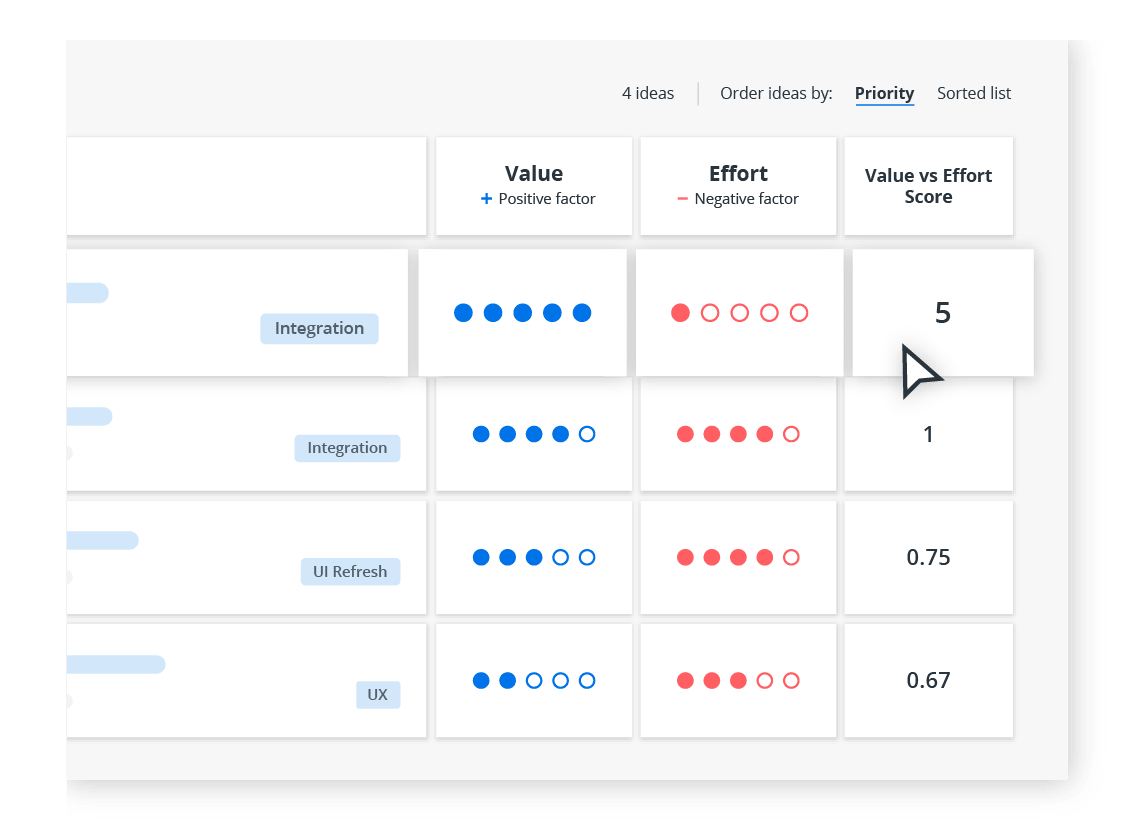Set UI Refresh row value to four dots

coord(560,557)
